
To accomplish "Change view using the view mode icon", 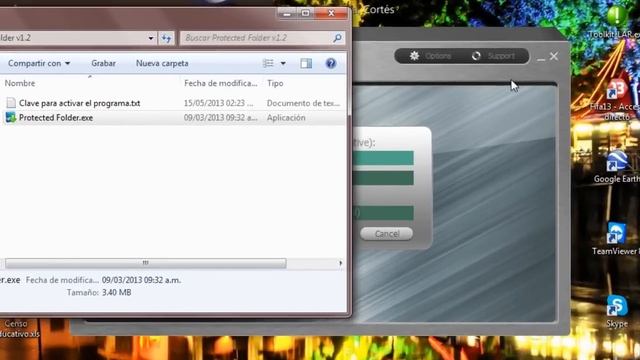I will [268, 63].
